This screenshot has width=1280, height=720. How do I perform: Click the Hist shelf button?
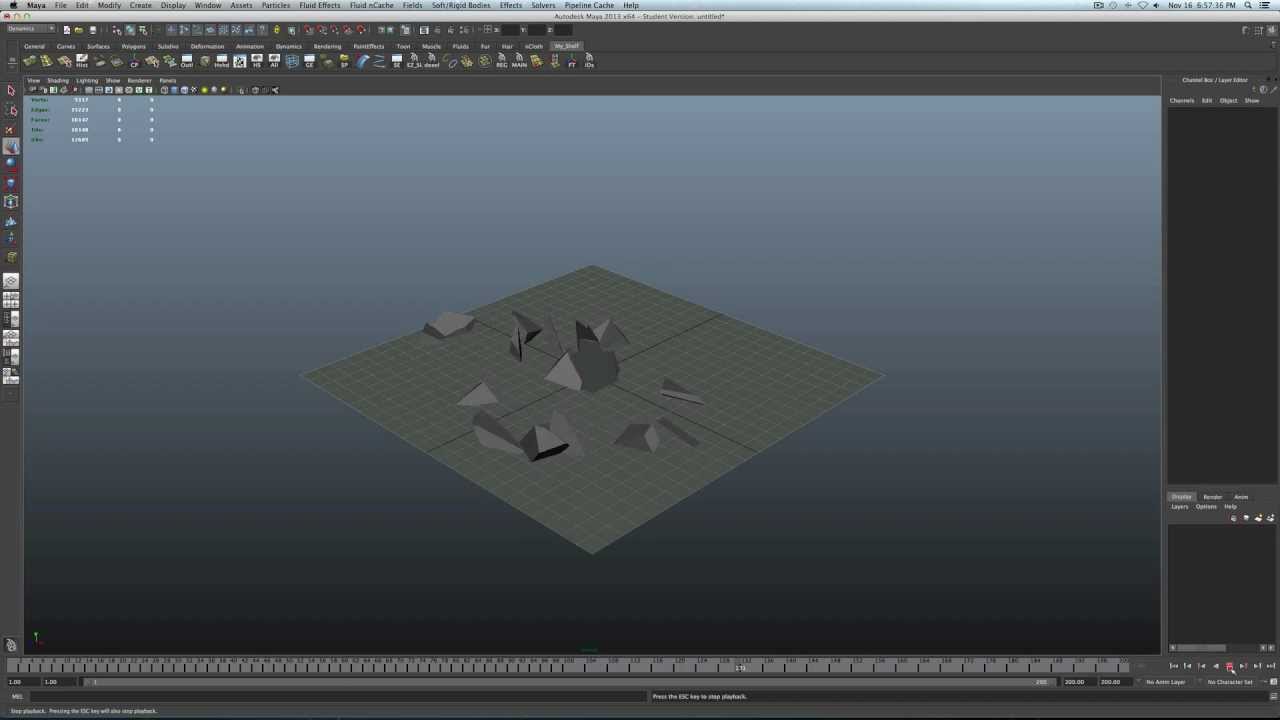[82, 61]
